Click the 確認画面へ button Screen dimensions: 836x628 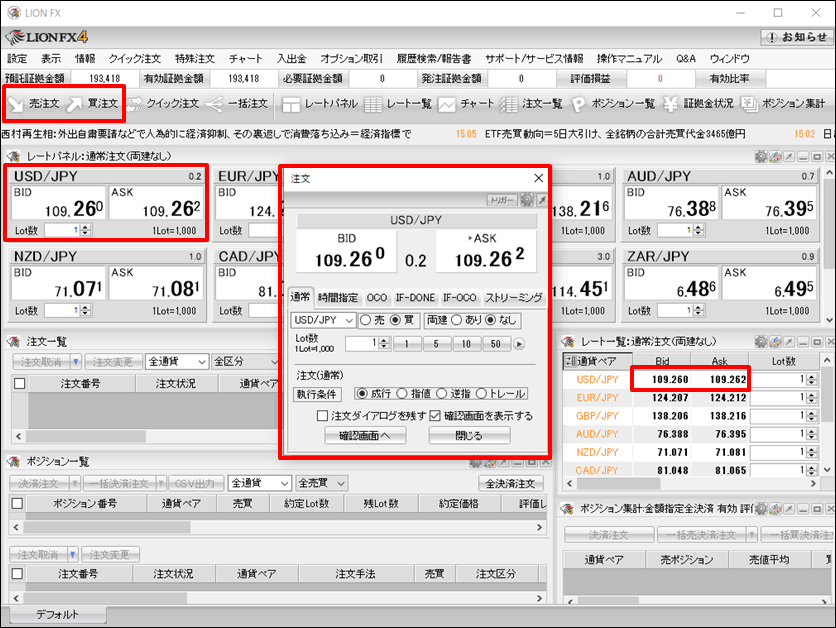click(x=365, y=436)
